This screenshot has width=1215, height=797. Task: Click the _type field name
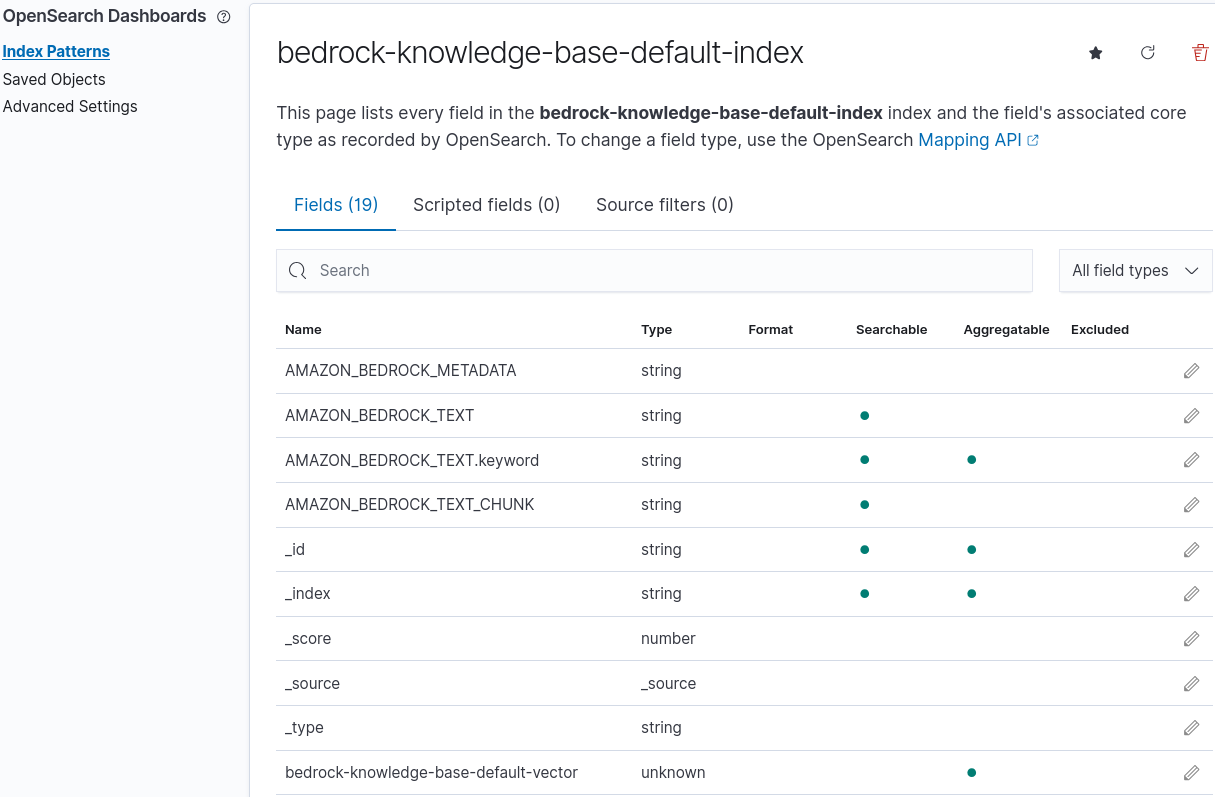tap(304, 728)
